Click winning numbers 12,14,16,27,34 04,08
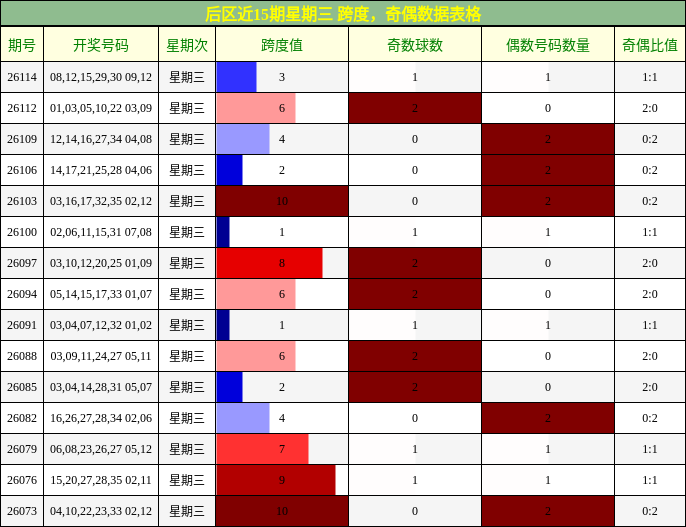Image resolution: width=686 pixels, height=527 pixels. 101,139
